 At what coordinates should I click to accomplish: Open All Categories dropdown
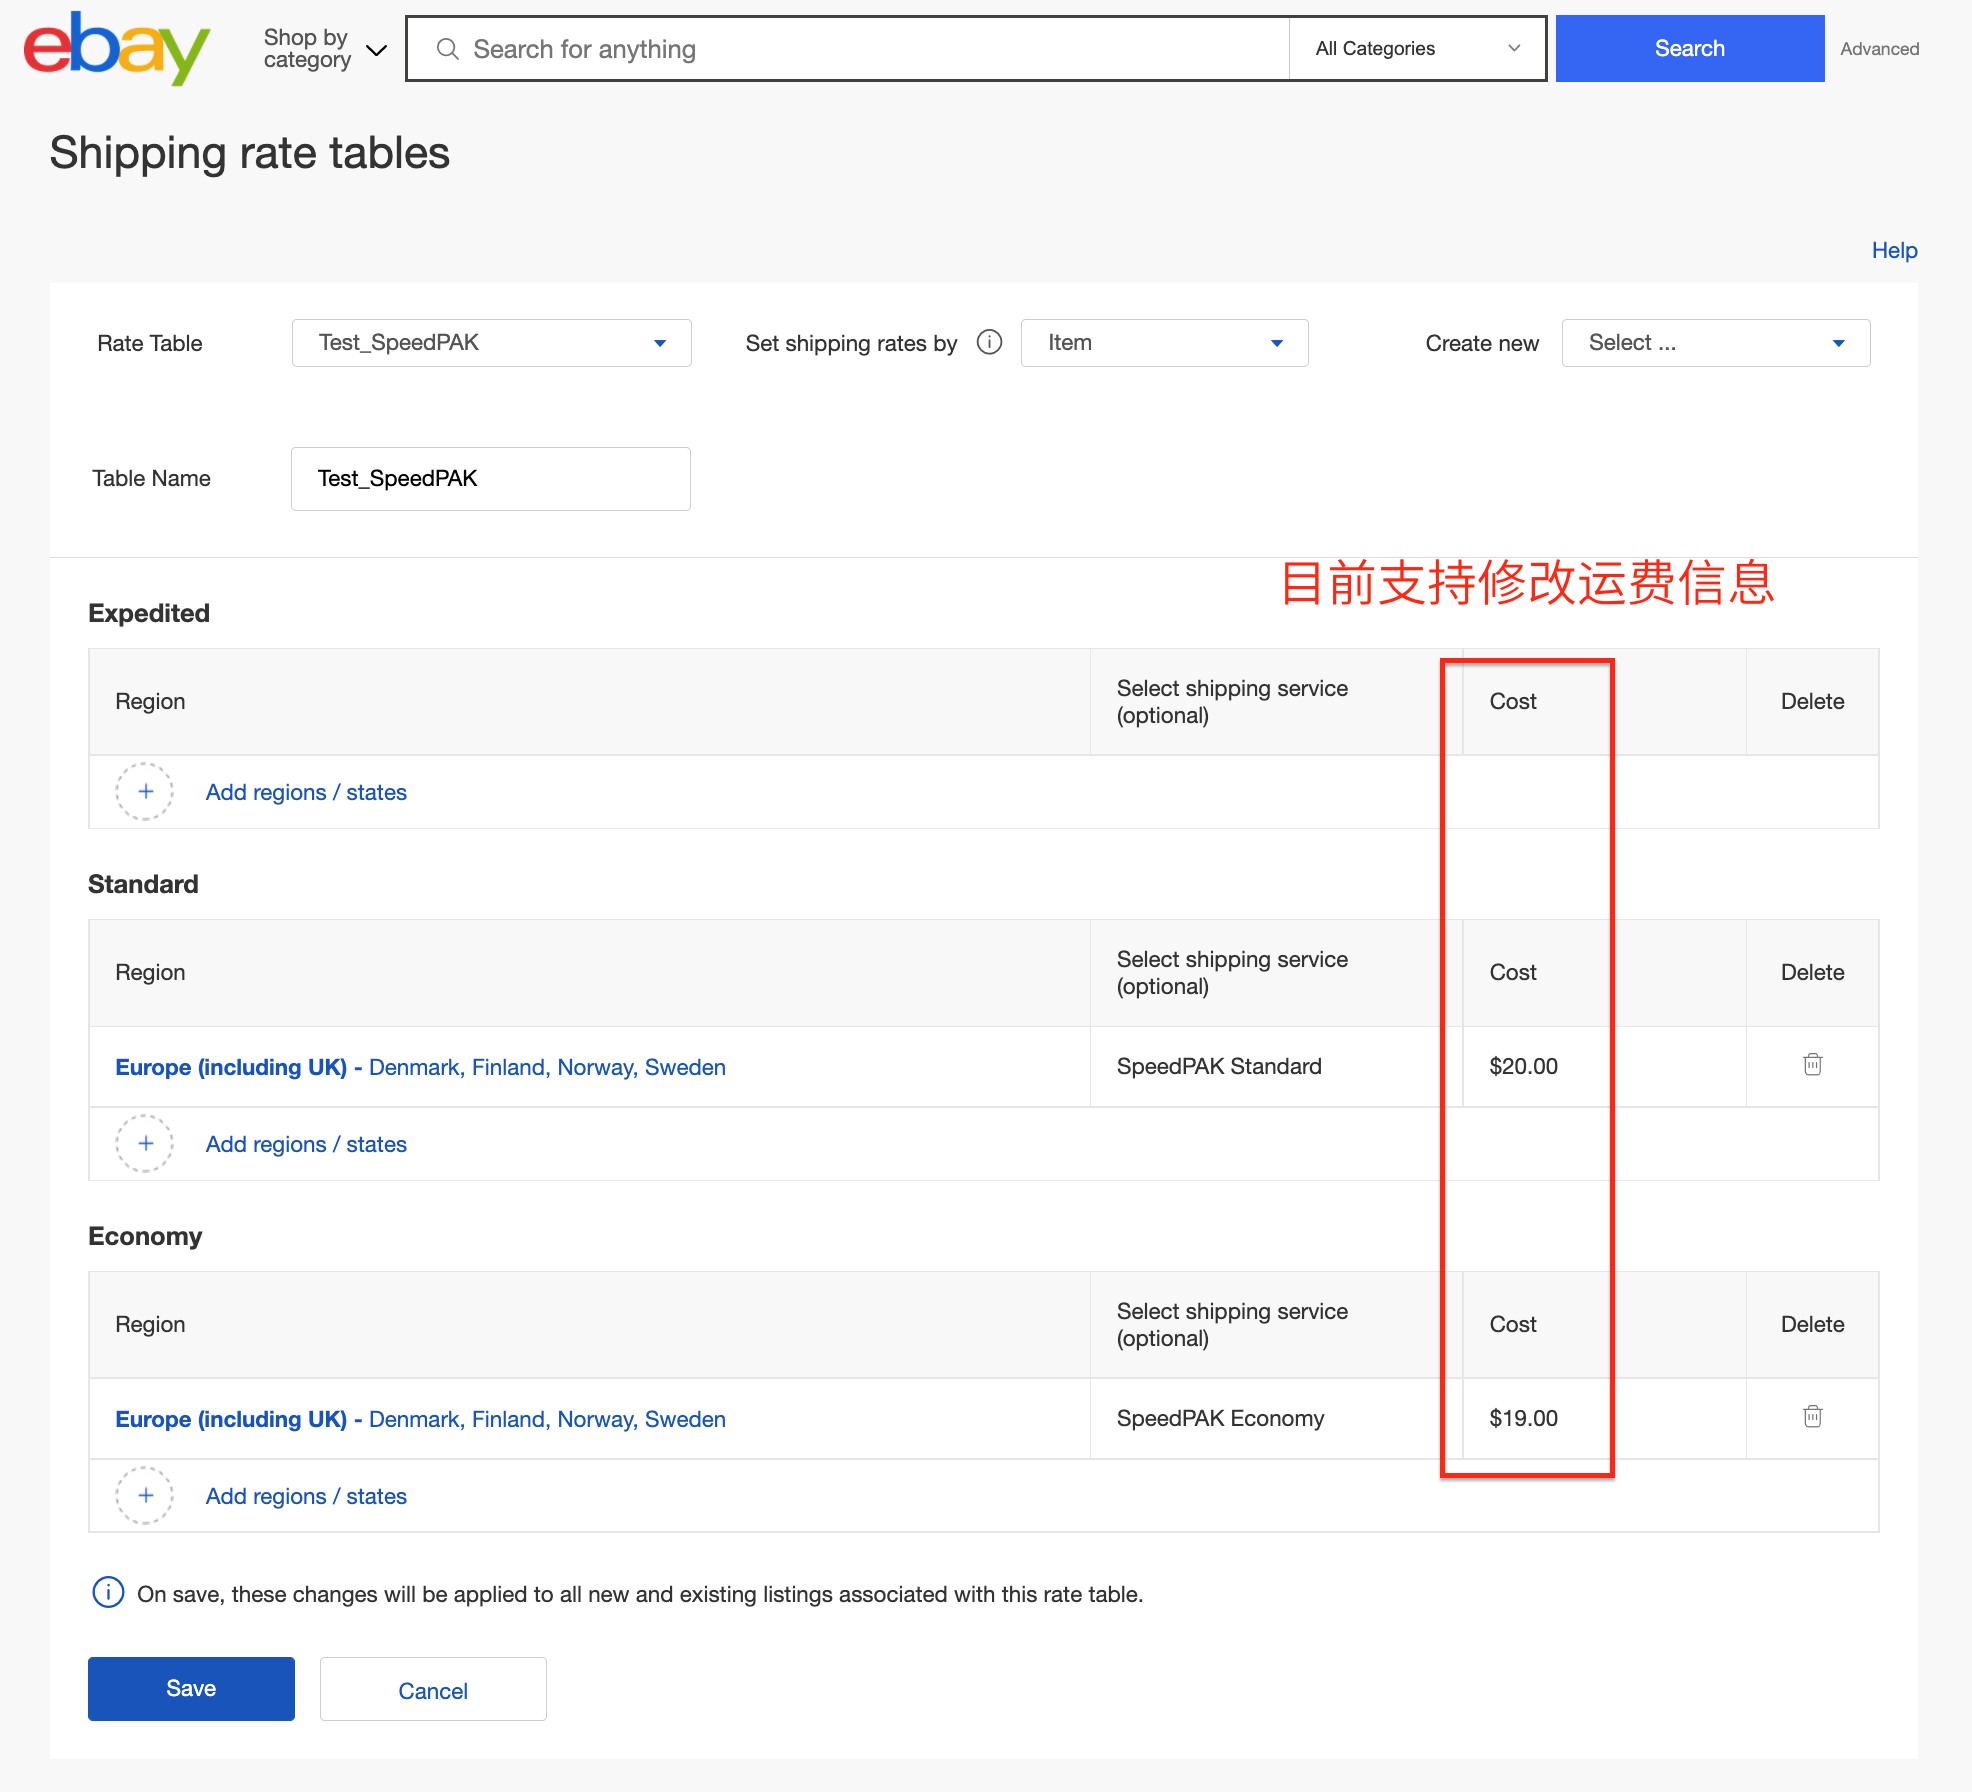pos(1417,49)
